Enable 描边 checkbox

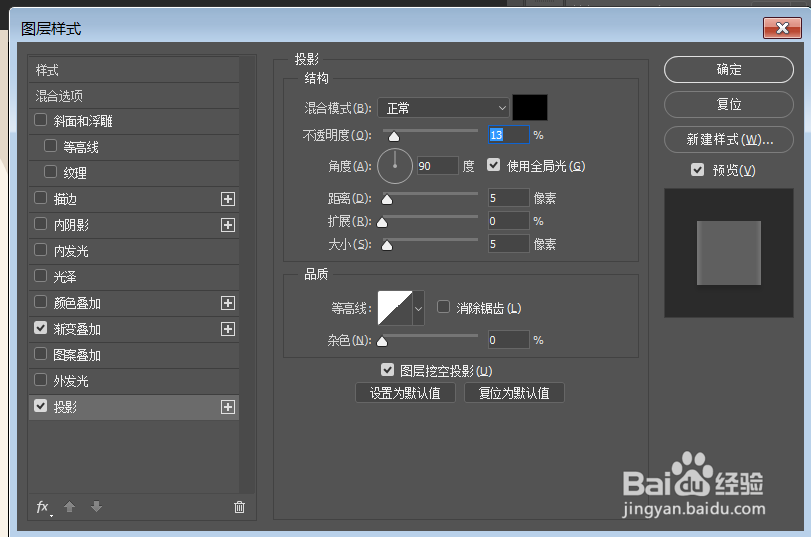point(40,198)
